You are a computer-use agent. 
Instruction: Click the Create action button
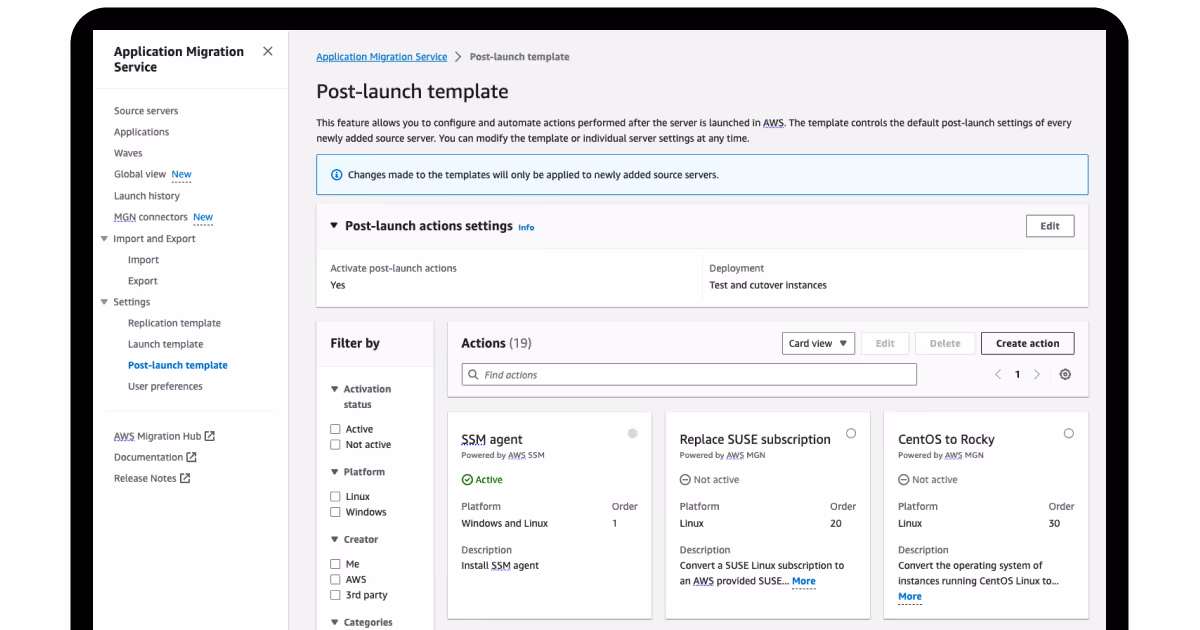point(1027,343)
